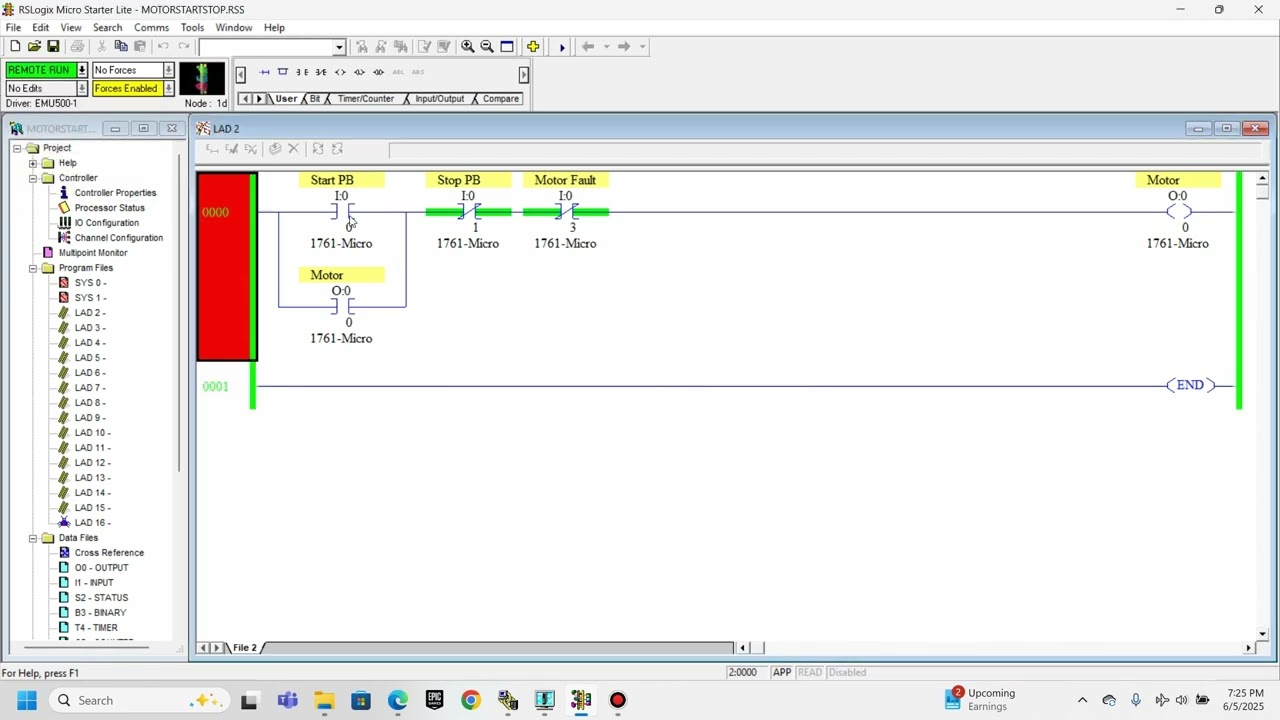This screenshot has width=1280, height=720.
Task: Open the No Edits dropdown
Action: tap(82, 88)
